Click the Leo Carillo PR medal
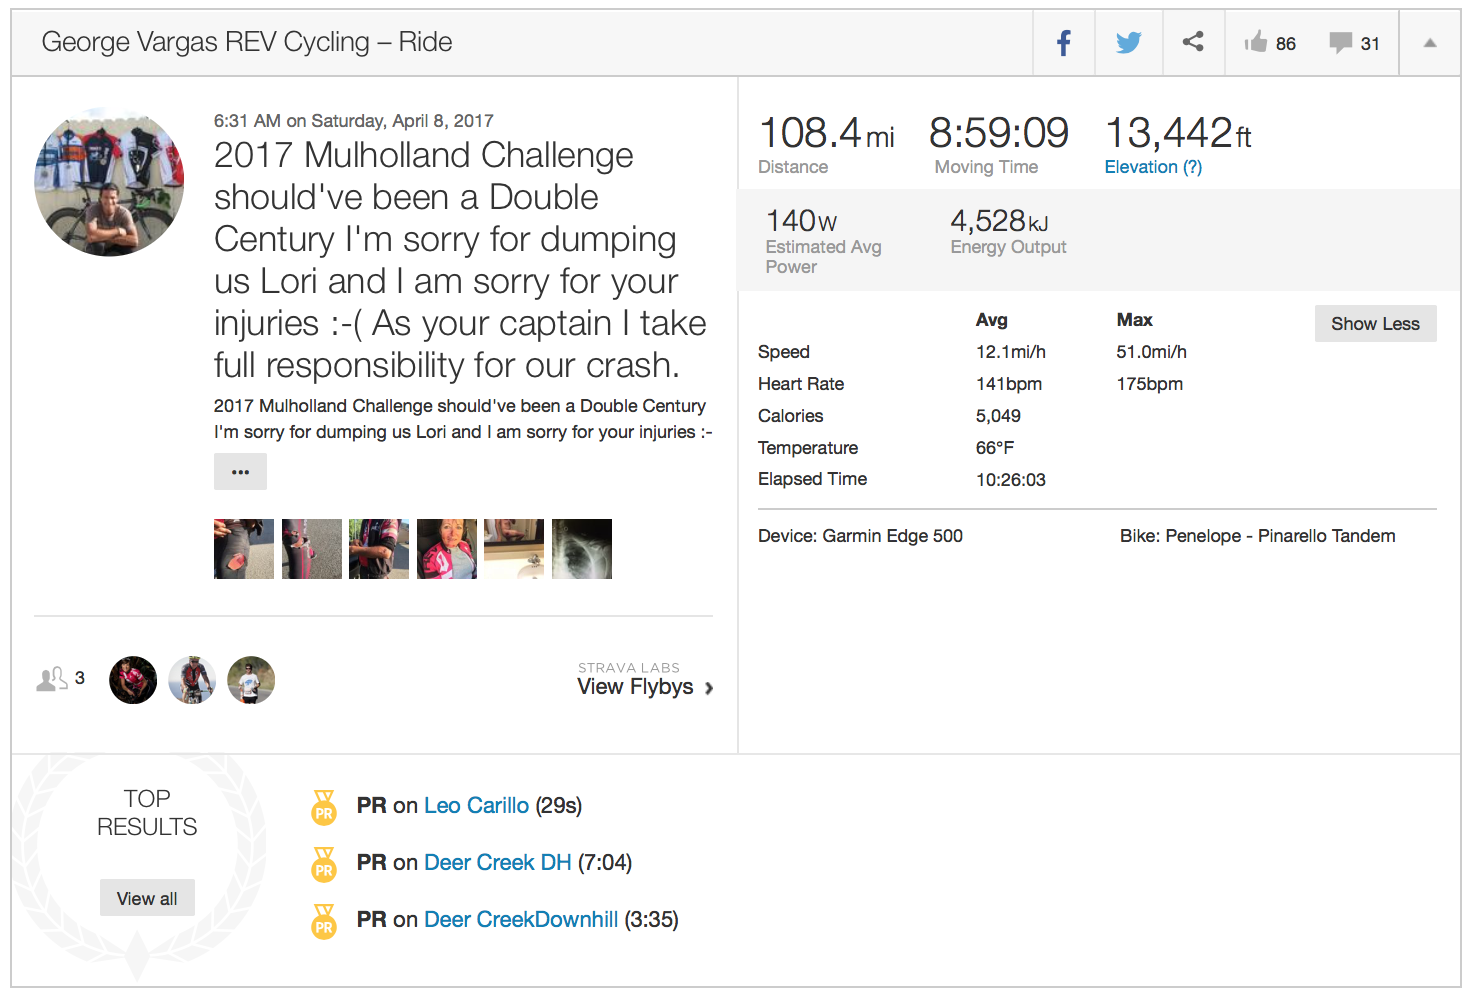The height and width of the screenshot is (992, 1462). coord(324,807)
